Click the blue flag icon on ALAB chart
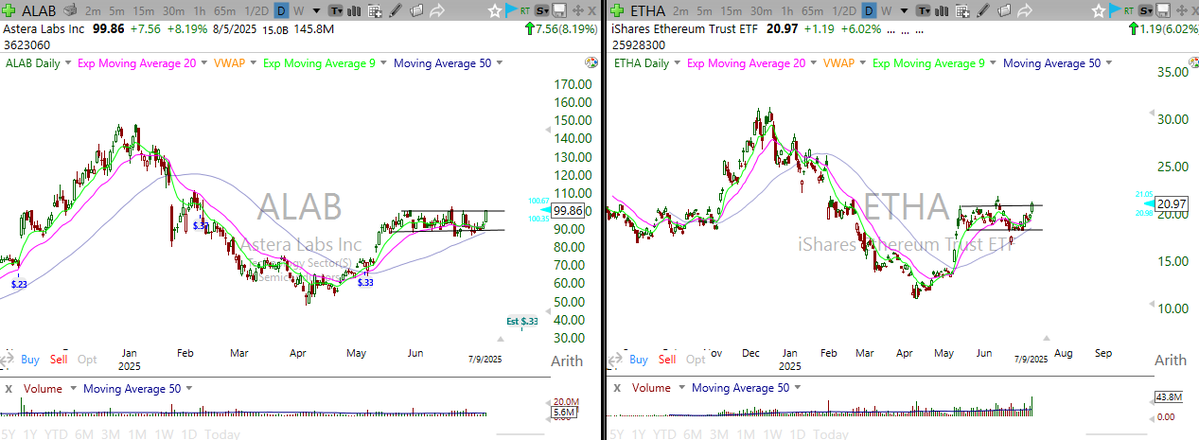Viewport: 1199px width, 440px height. pyautogui.click(x=511, y=10)
